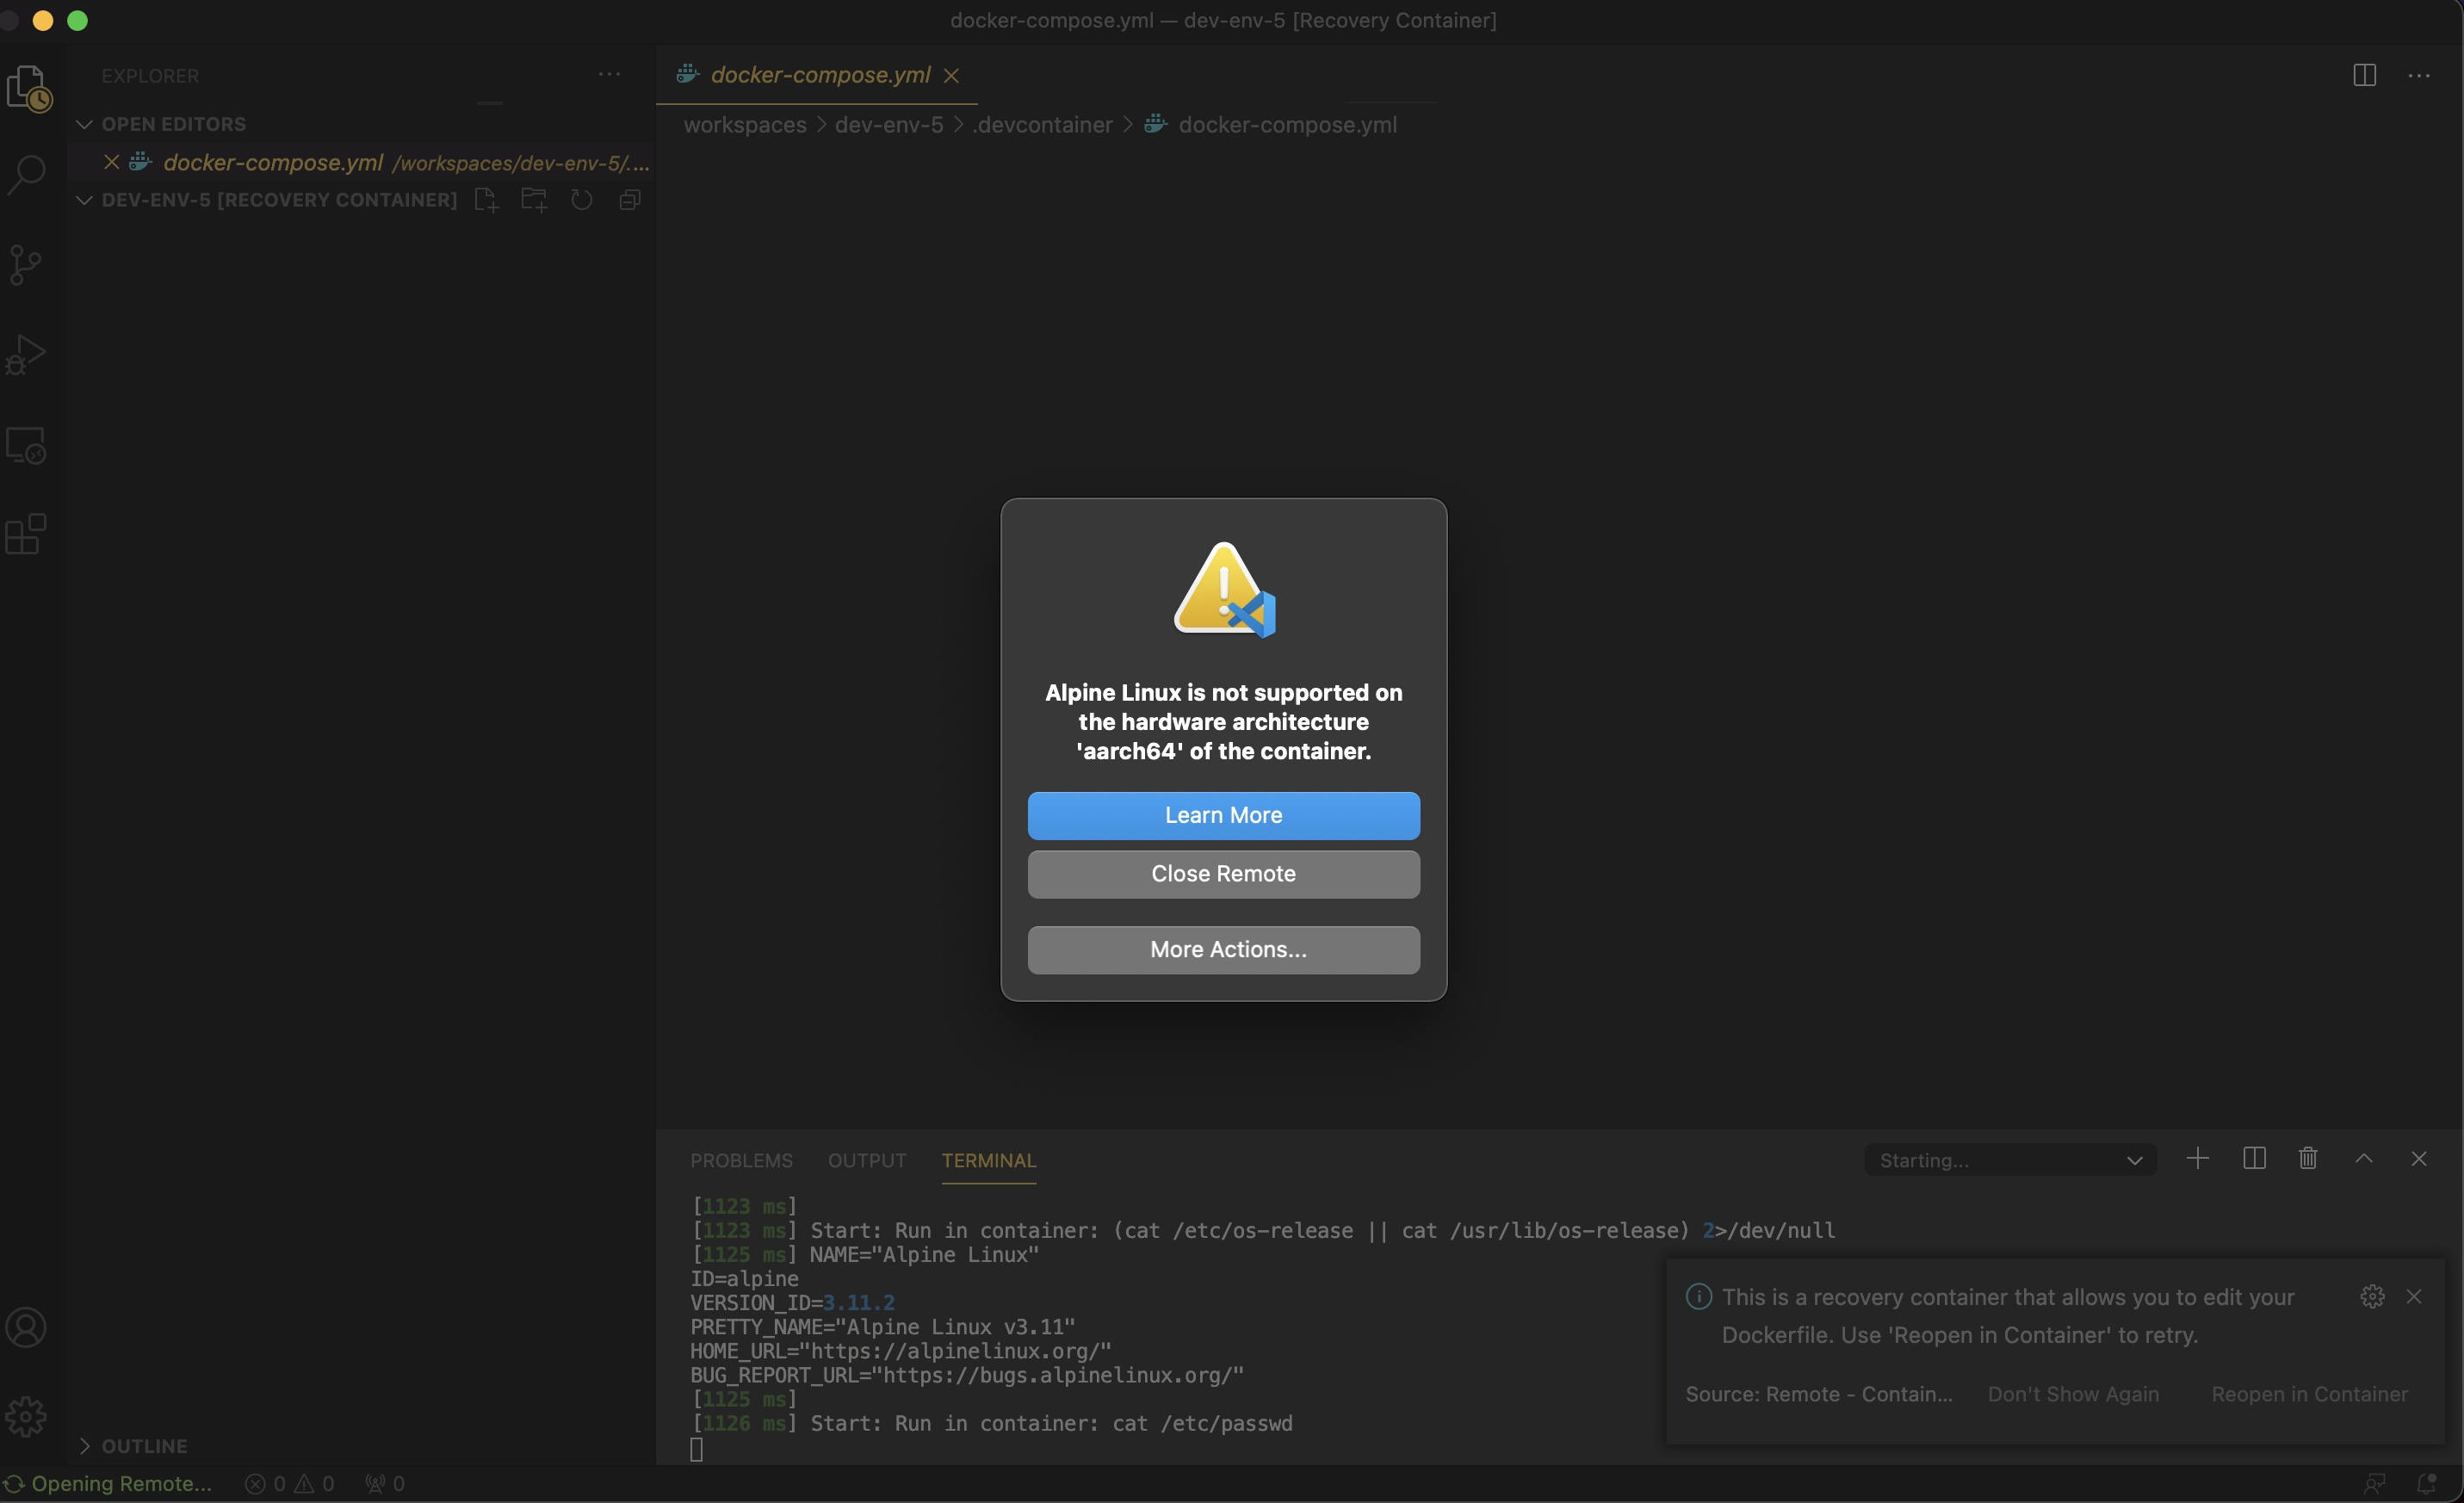Open the terminal profile dropdown

(2134, 1160)
